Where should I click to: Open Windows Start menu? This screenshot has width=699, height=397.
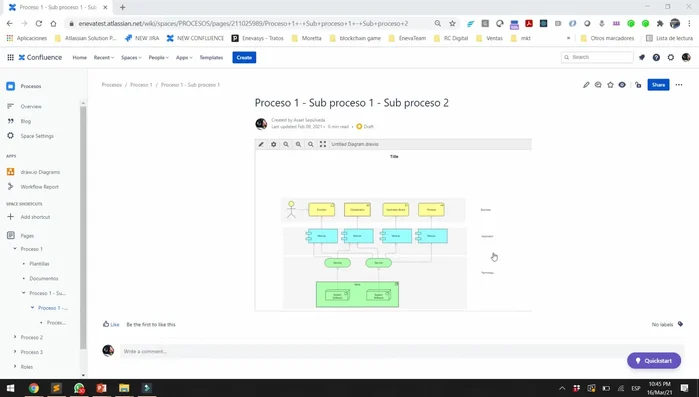[10, 388]
